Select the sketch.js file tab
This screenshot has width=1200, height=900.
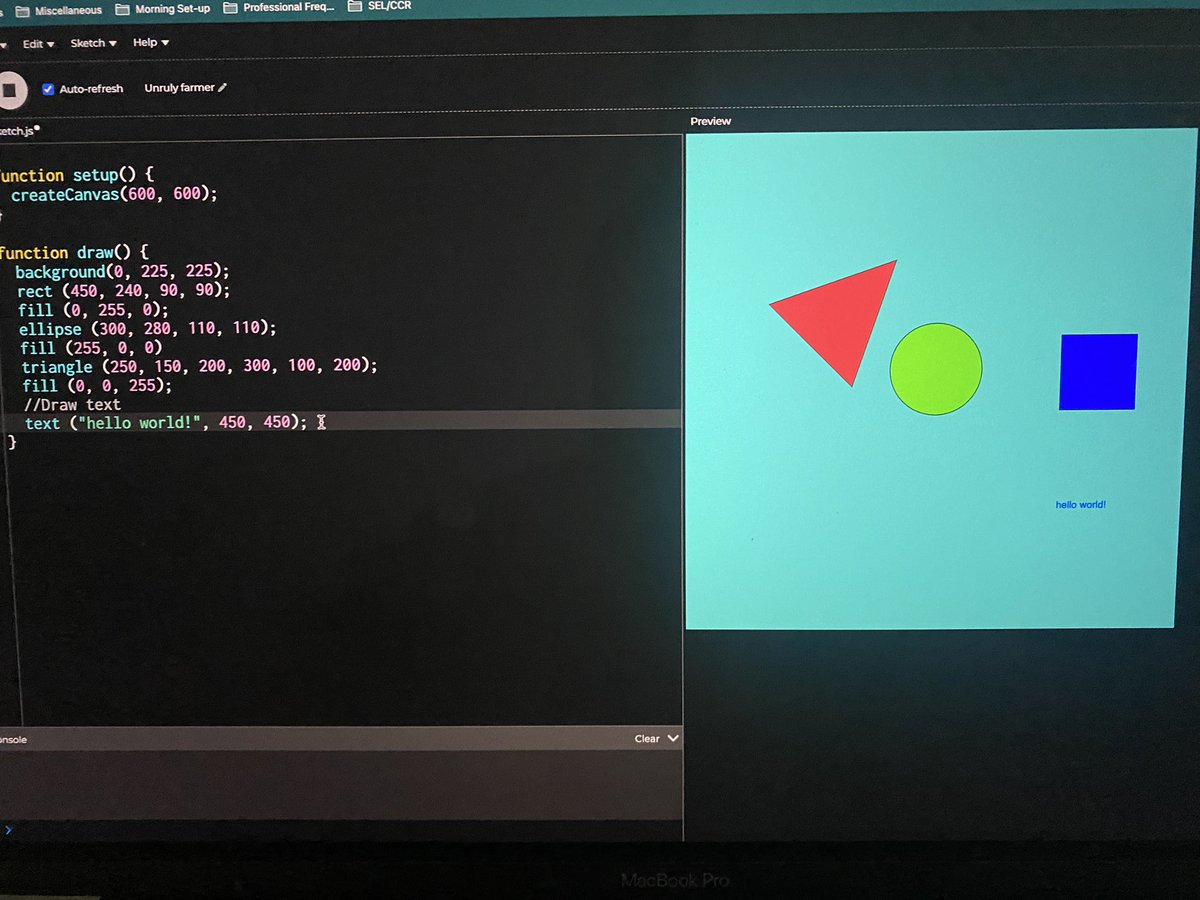coord(19,130)
